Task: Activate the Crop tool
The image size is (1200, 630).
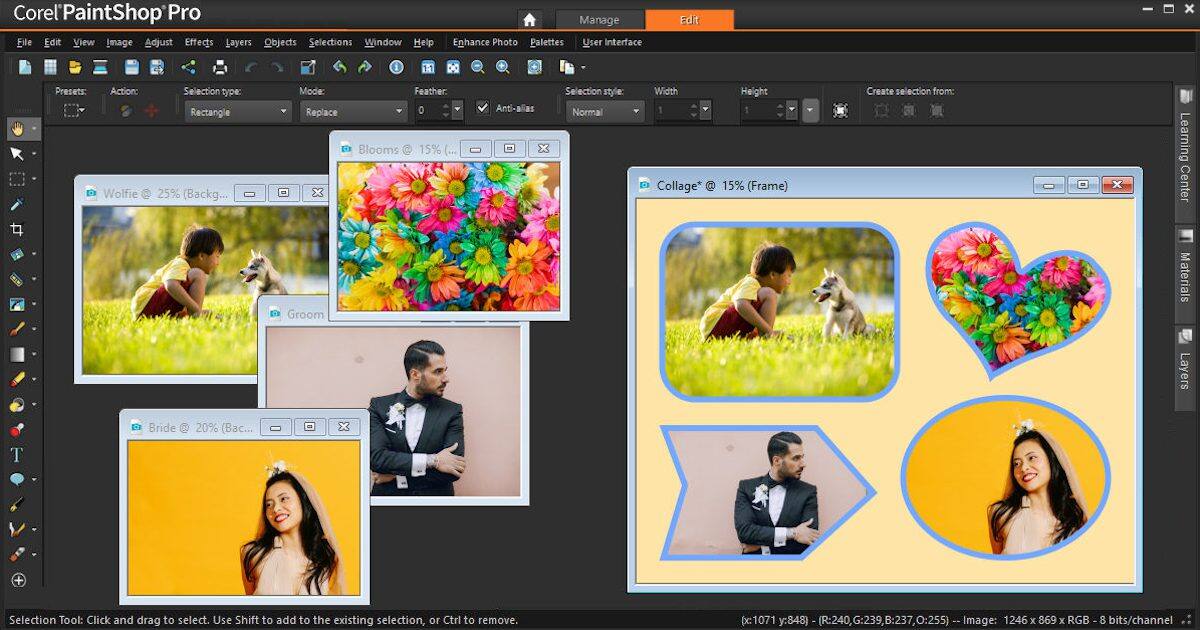Action: [18, 229]
